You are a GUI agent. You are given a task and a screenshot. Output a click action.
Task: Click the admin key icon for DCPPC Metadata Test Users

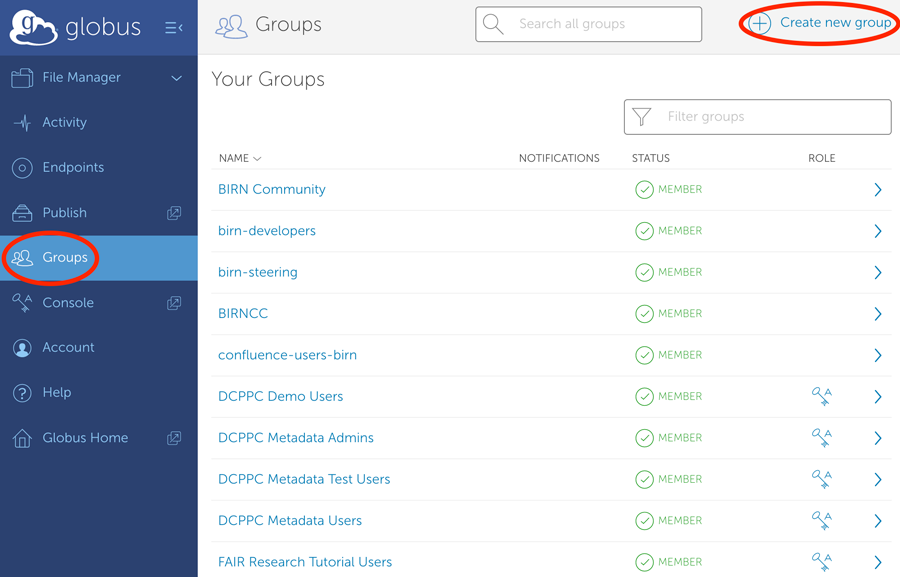coord(822,479)
